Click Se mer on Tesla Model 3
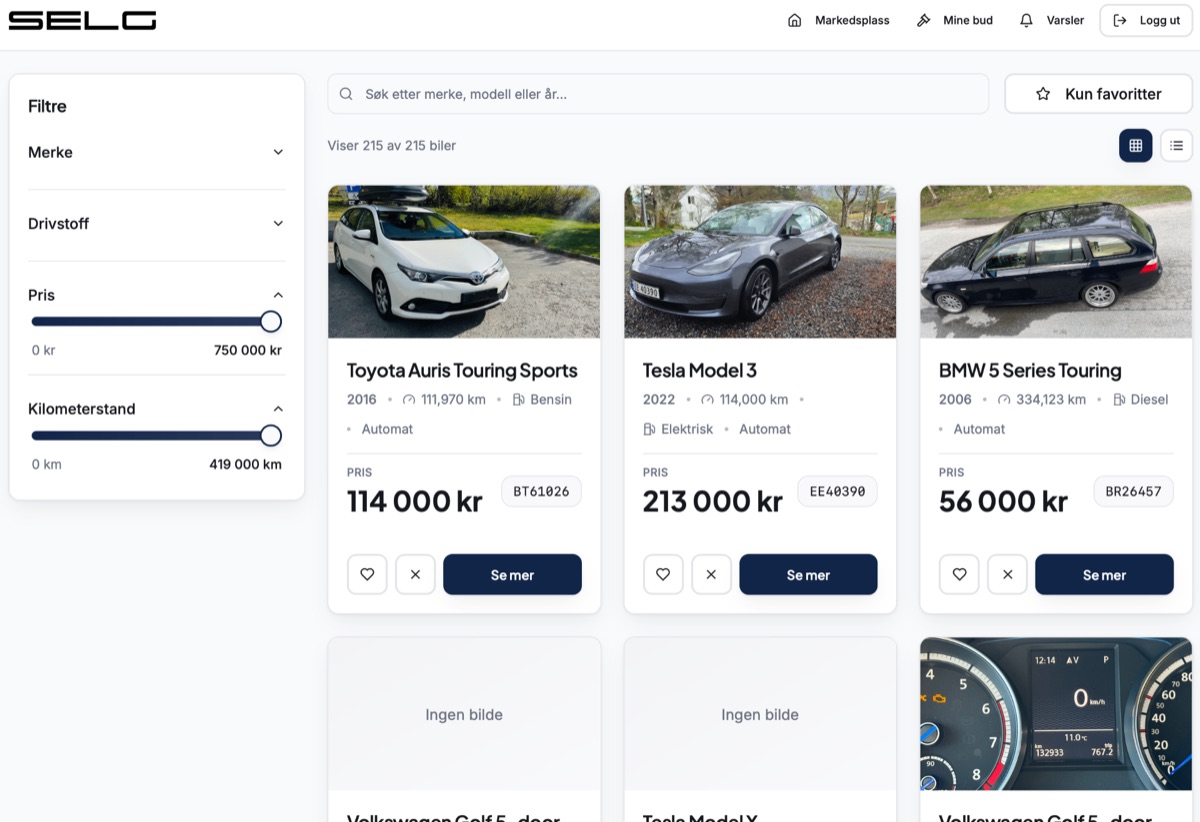Screen dimensions: 1200x822 point(808,575)
